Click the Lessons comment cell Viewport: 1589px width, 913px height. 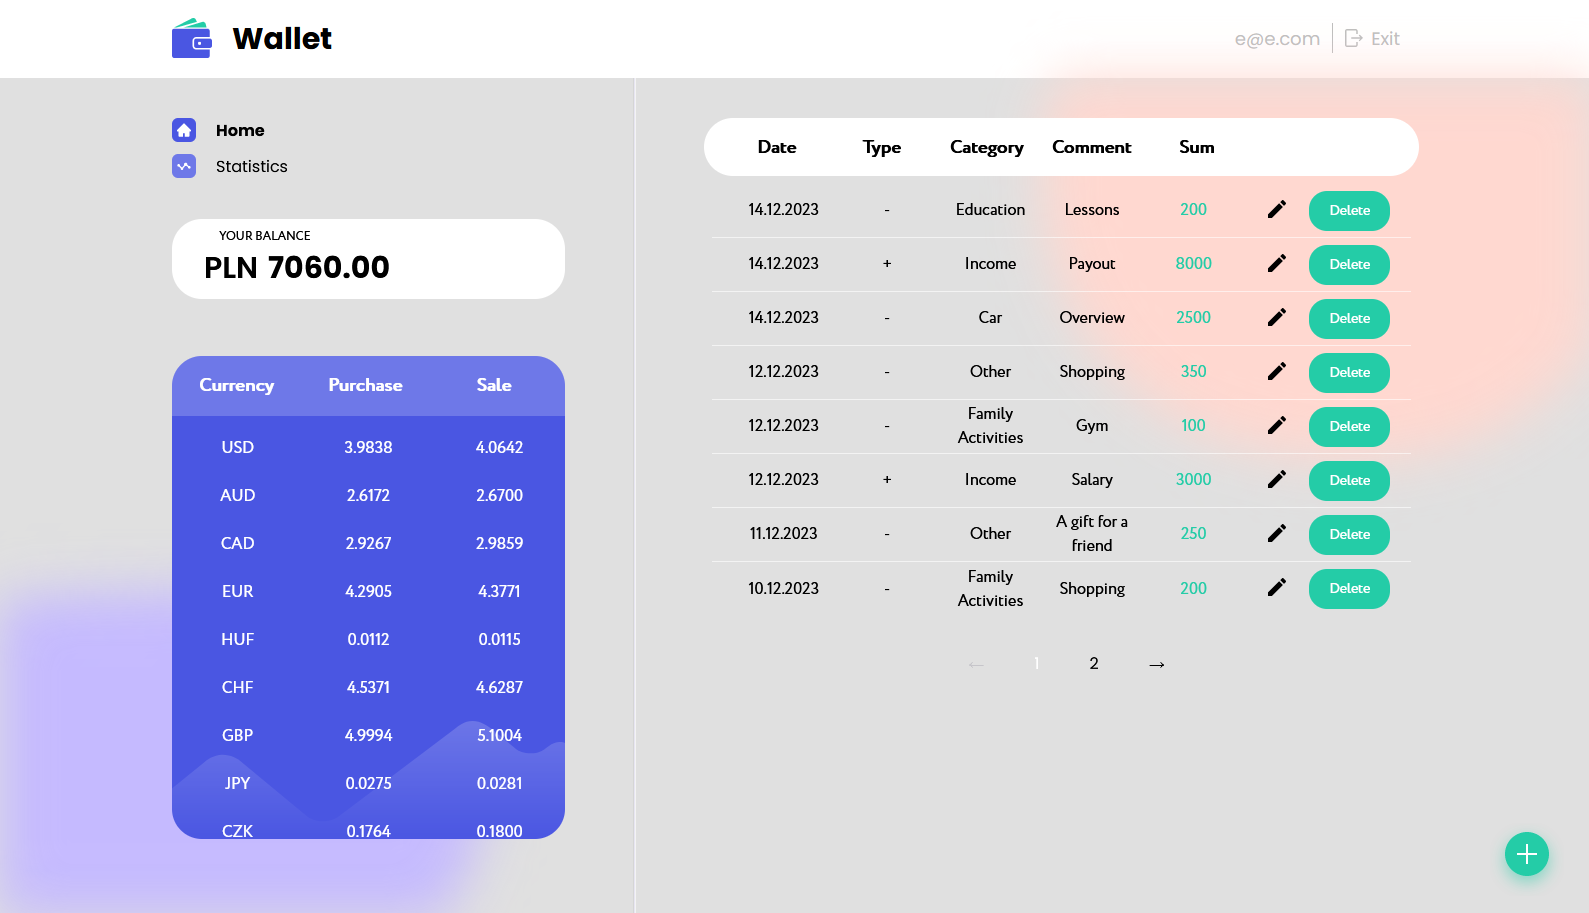click(x=1092, y=210)
